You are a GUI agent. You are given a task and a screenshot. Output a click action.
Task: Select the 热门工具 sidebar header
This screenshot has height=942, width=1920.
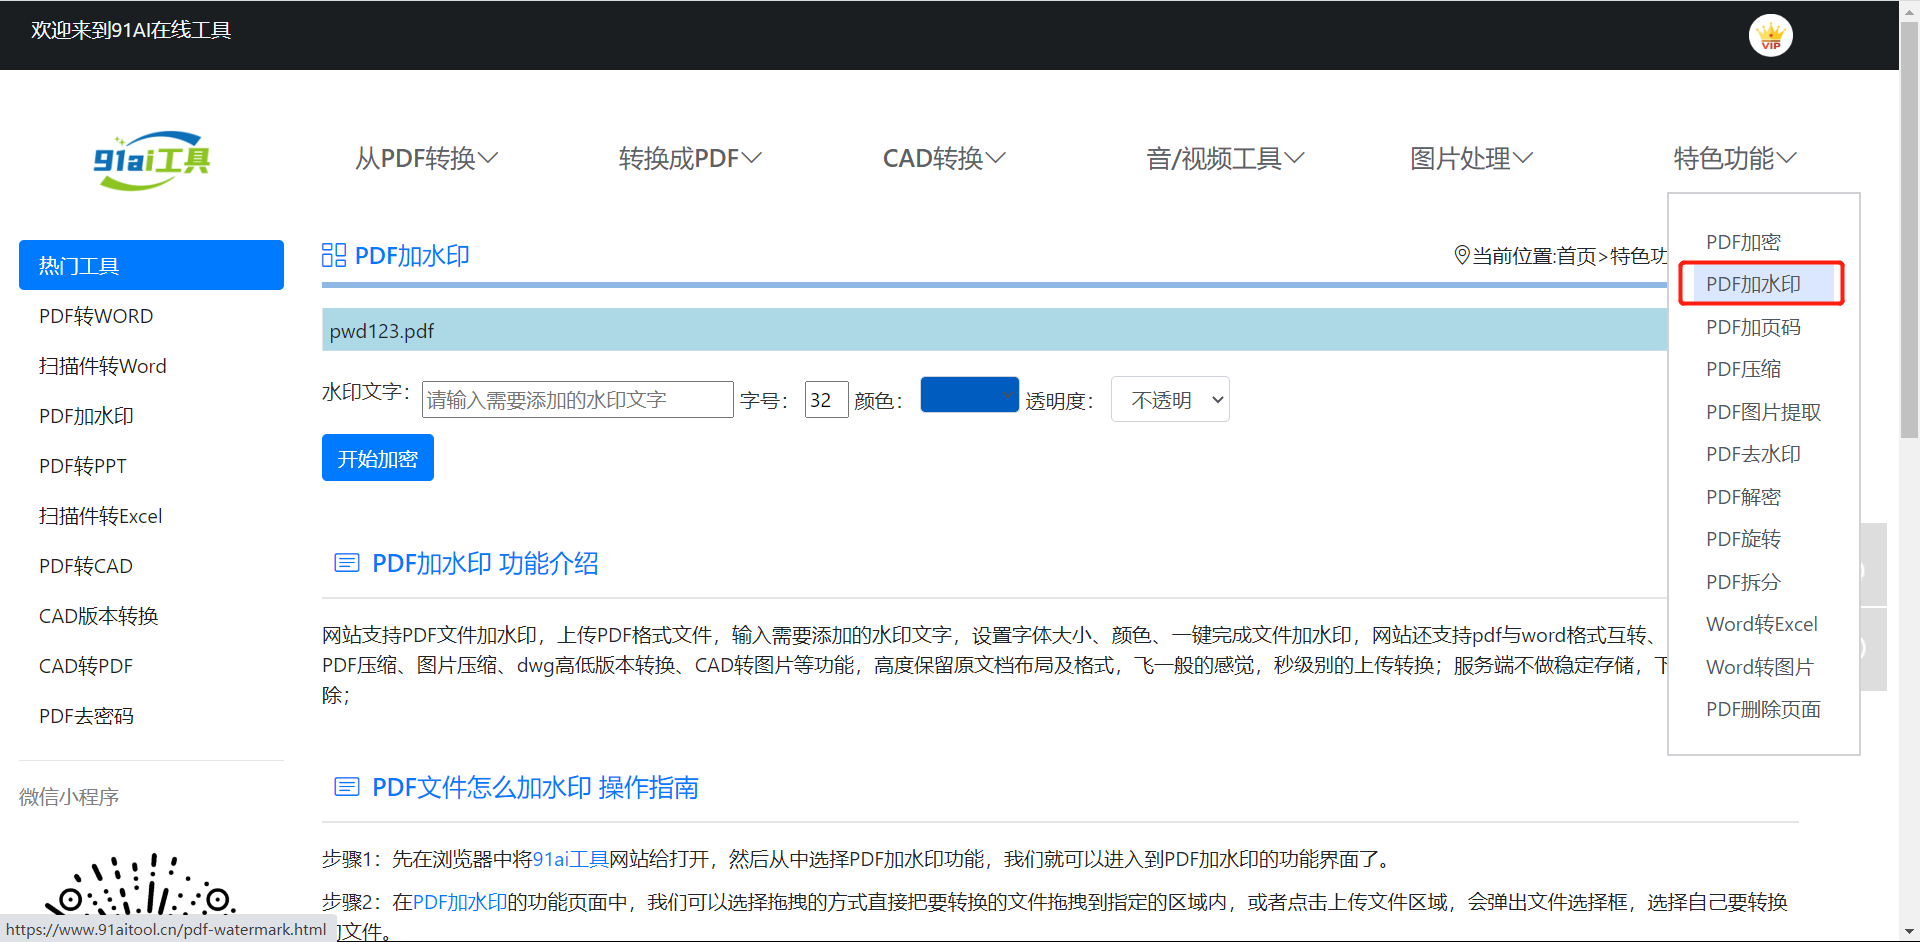151,265
